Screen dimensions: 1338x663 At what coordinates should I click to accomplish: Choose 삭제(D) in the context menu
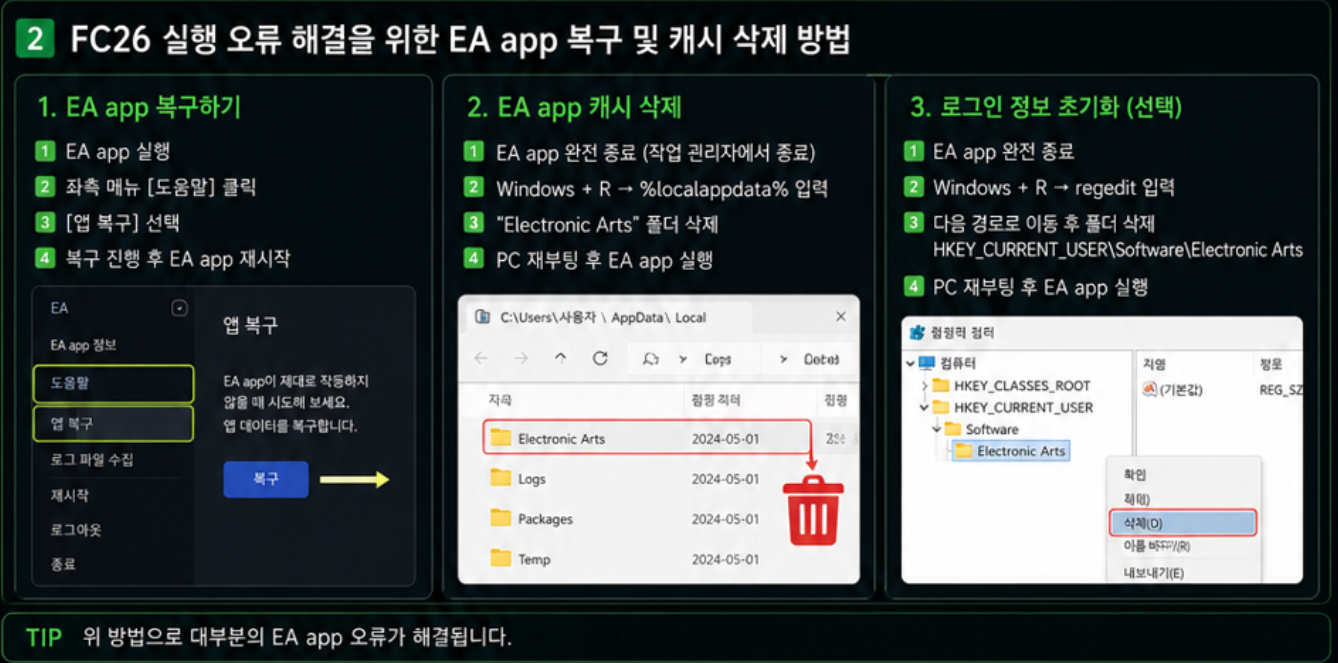pyautogui.click(x=1183, y=523)
